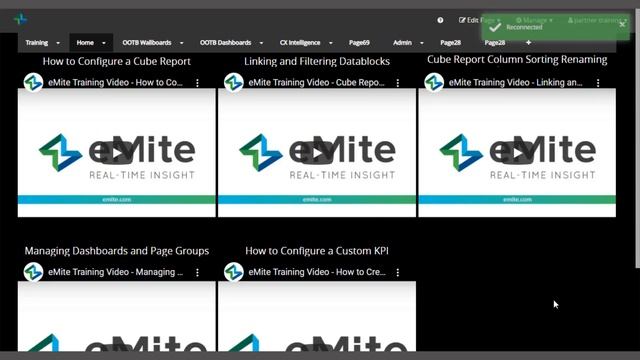Dismiss the Reconnected notification

point(622,24)
